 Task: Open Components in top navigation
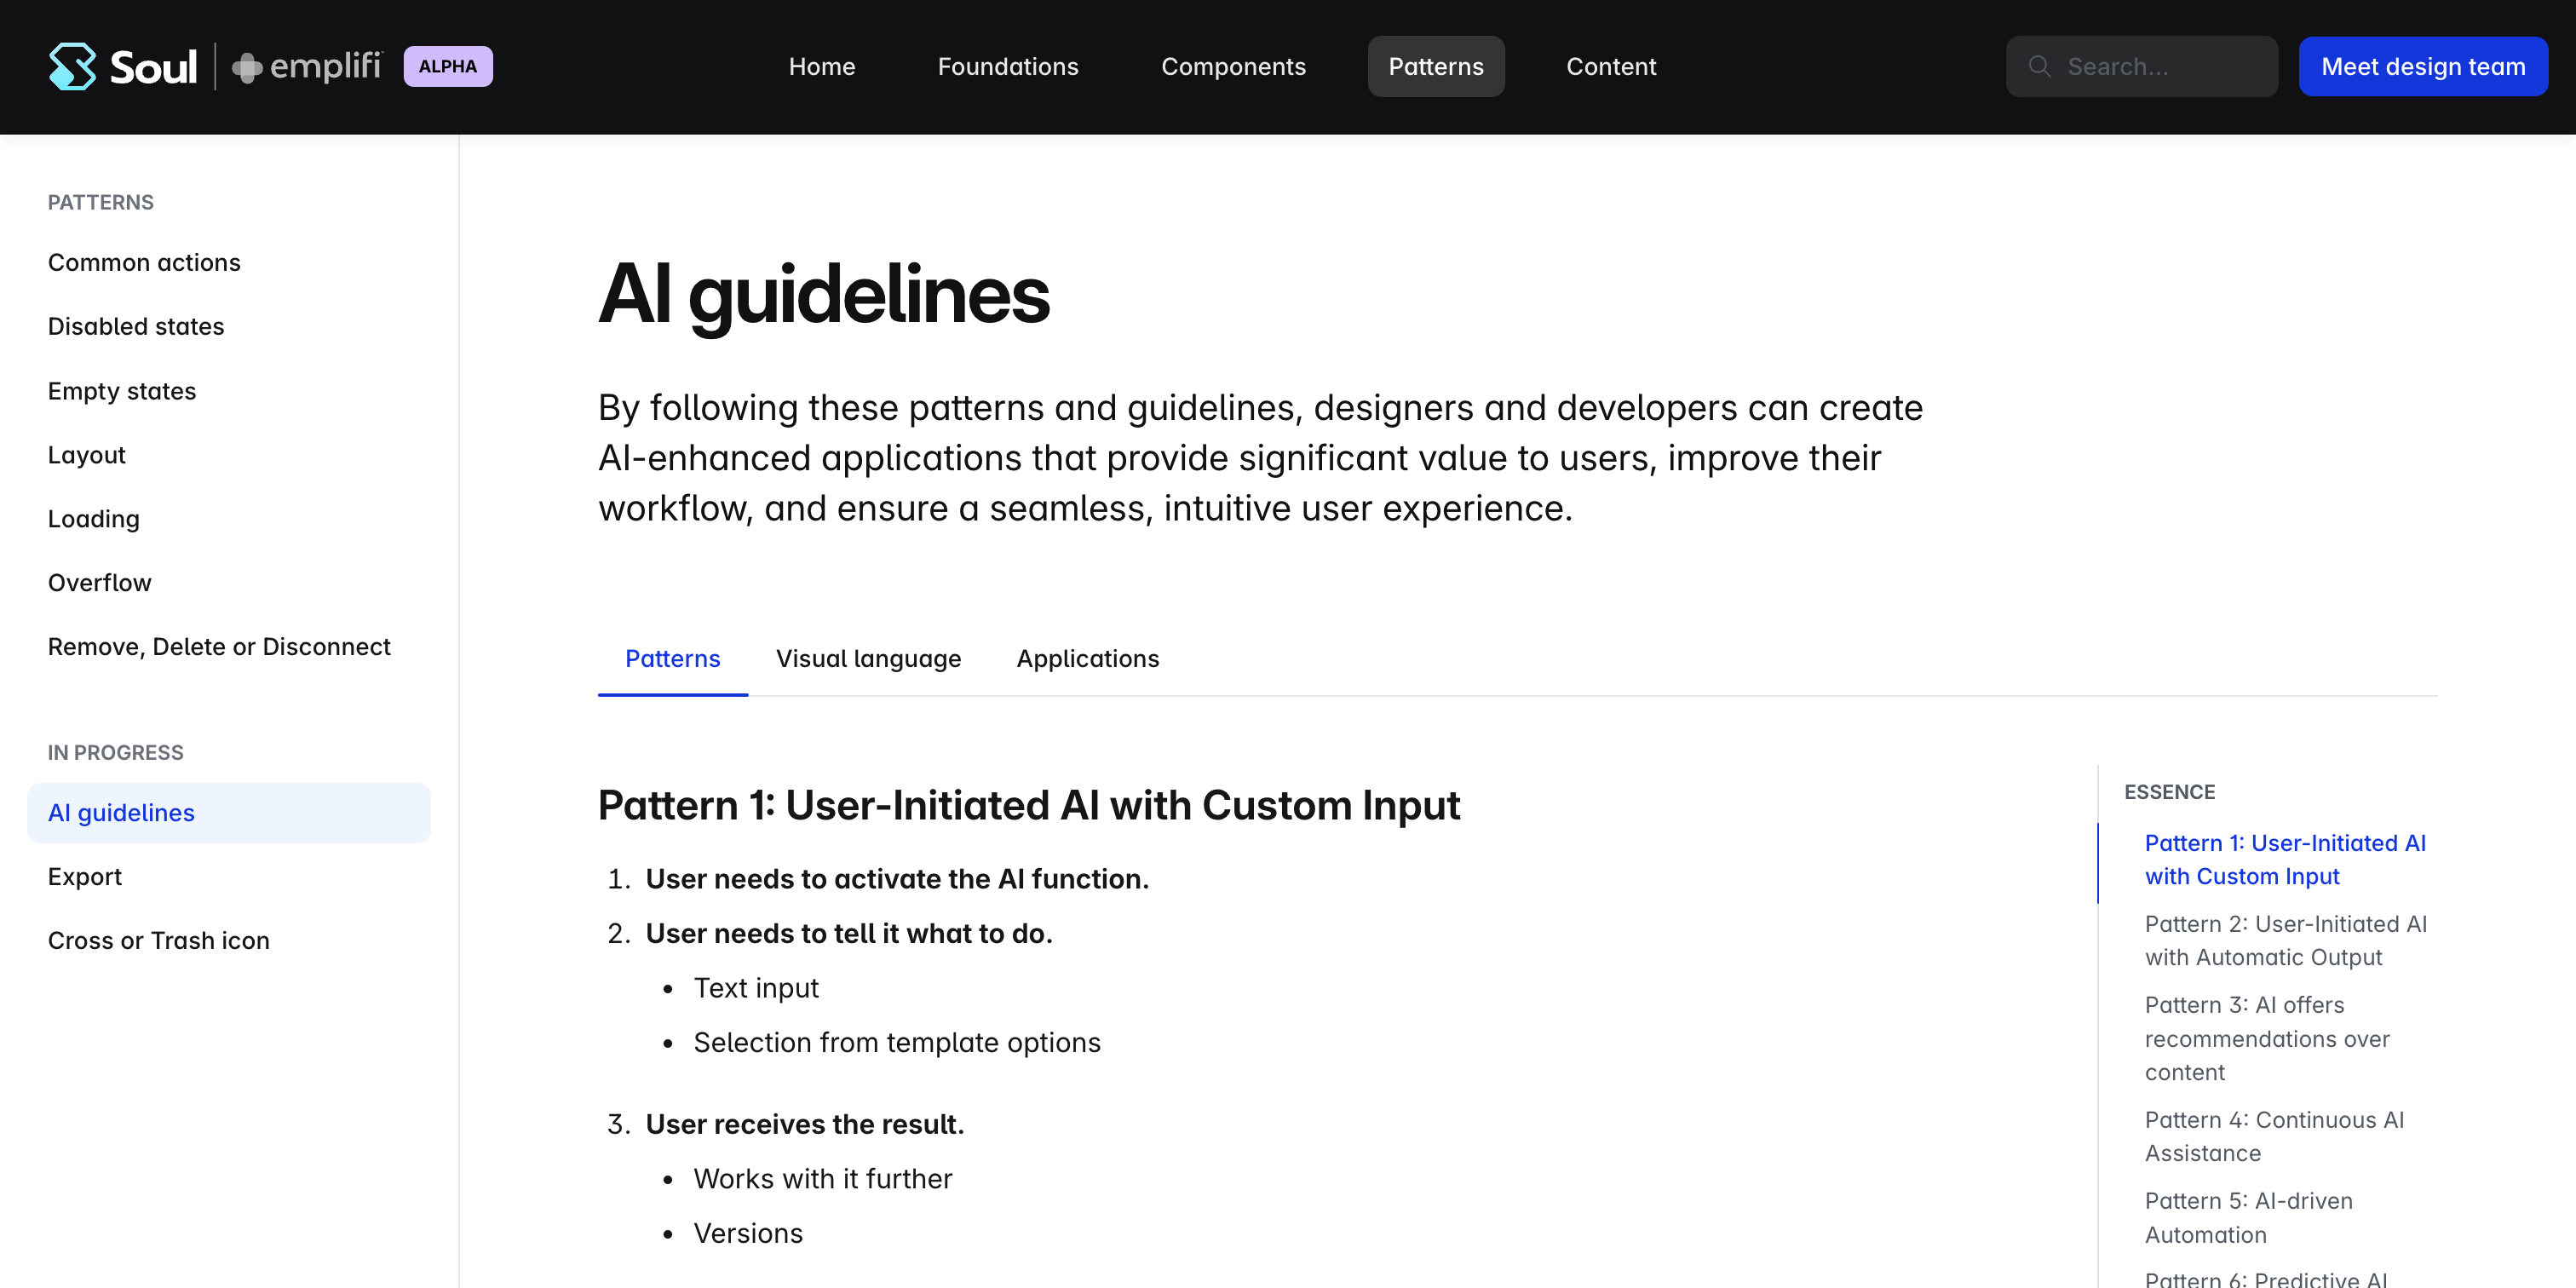1232,66
